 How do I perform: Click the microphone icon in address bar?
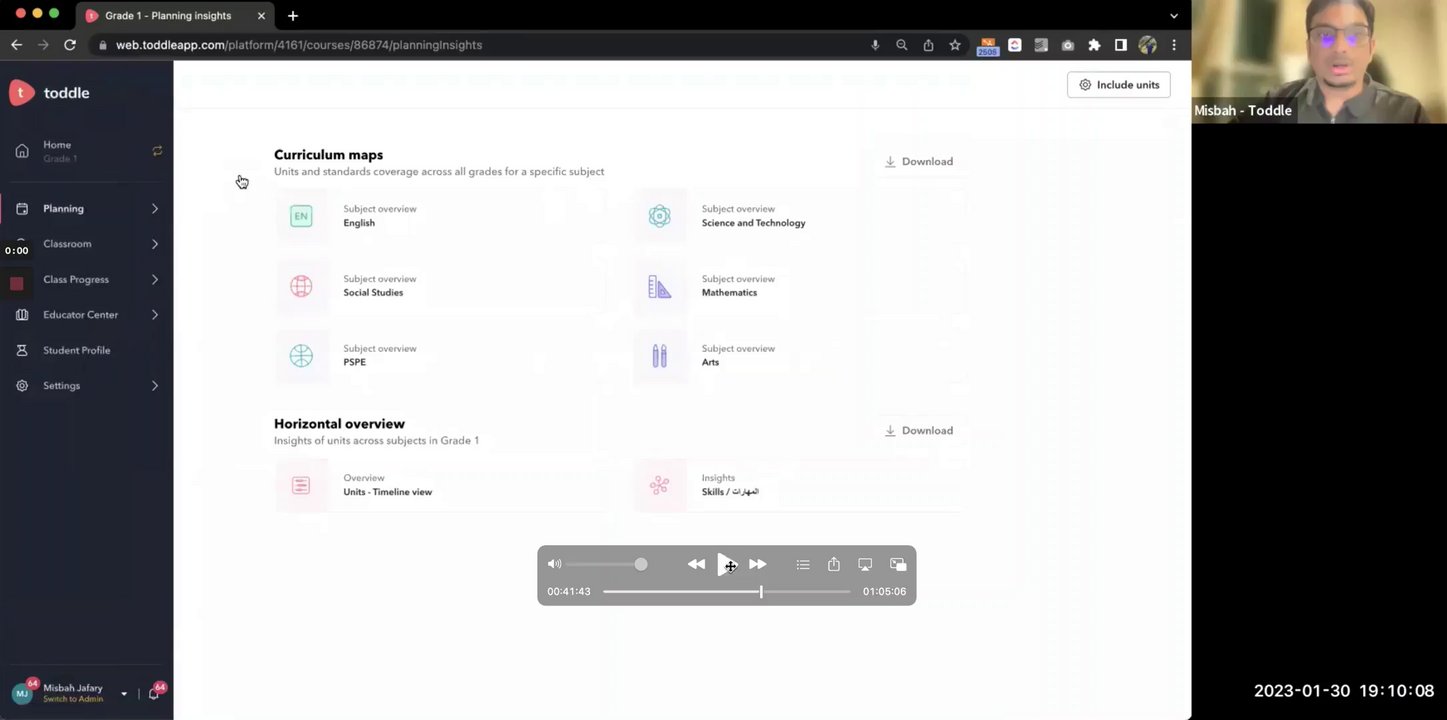point(875,45)
